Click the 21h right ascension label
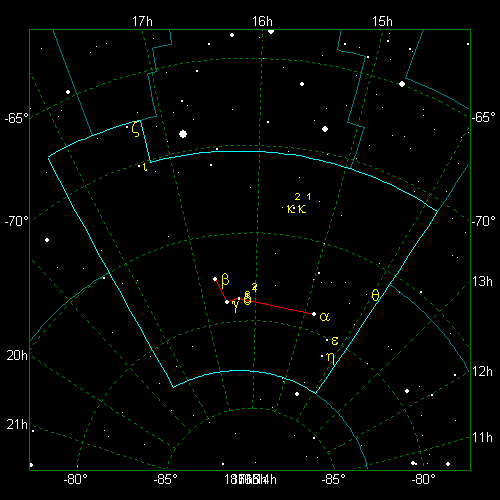 tap(17, 425)
